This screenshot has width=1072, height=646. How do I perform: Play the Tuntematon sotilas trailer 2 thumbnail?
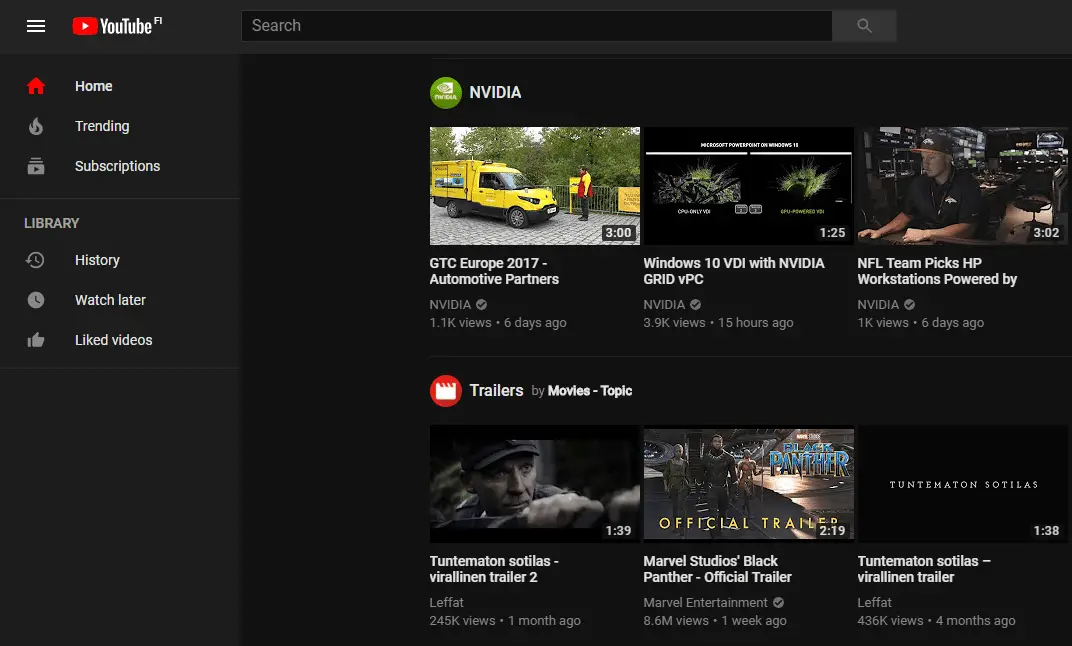535,484
